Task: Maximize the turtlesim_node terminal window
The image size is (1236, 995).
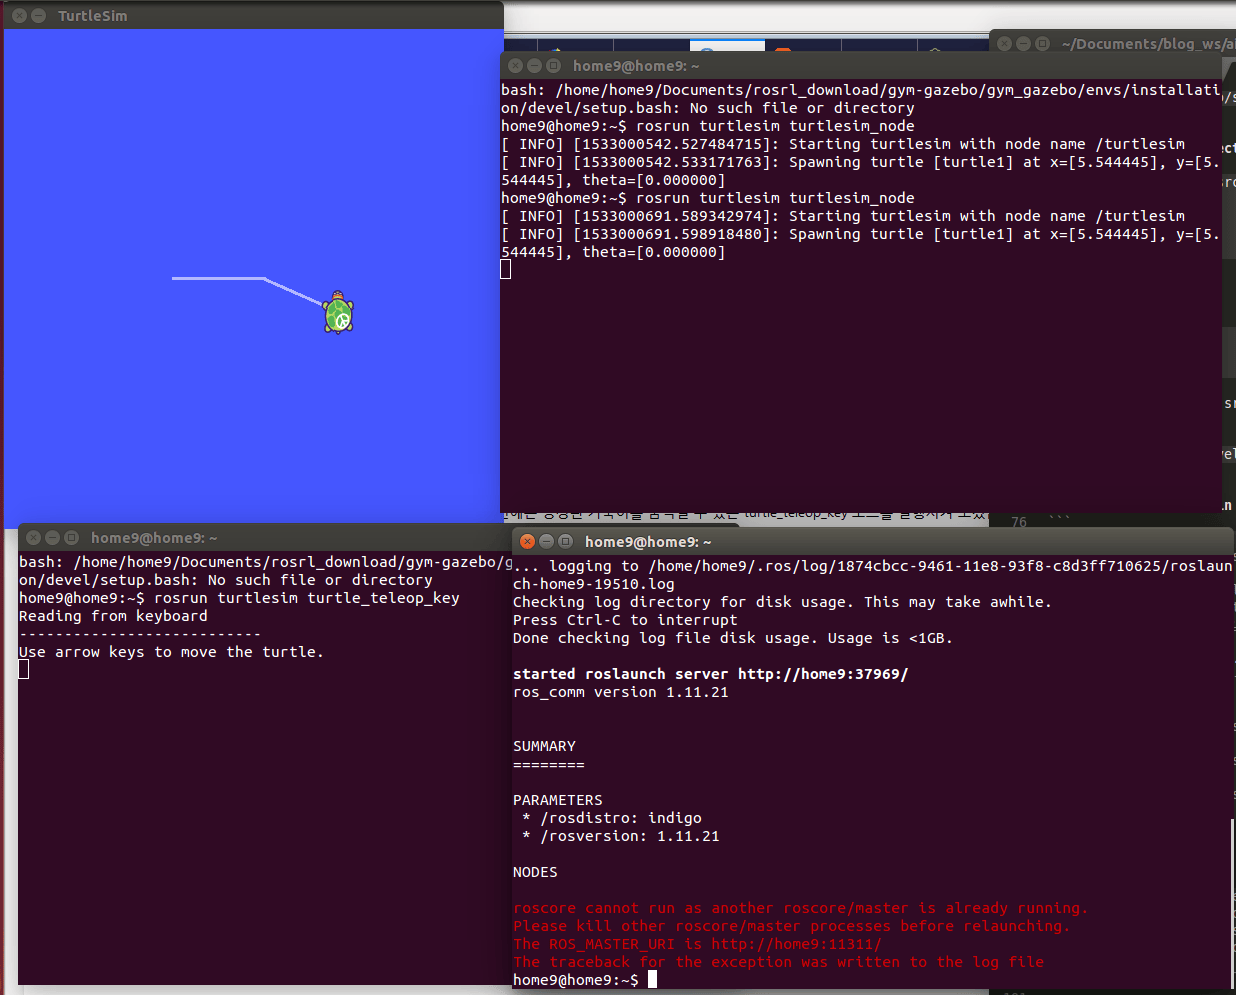Action: (x=553, y=66)
